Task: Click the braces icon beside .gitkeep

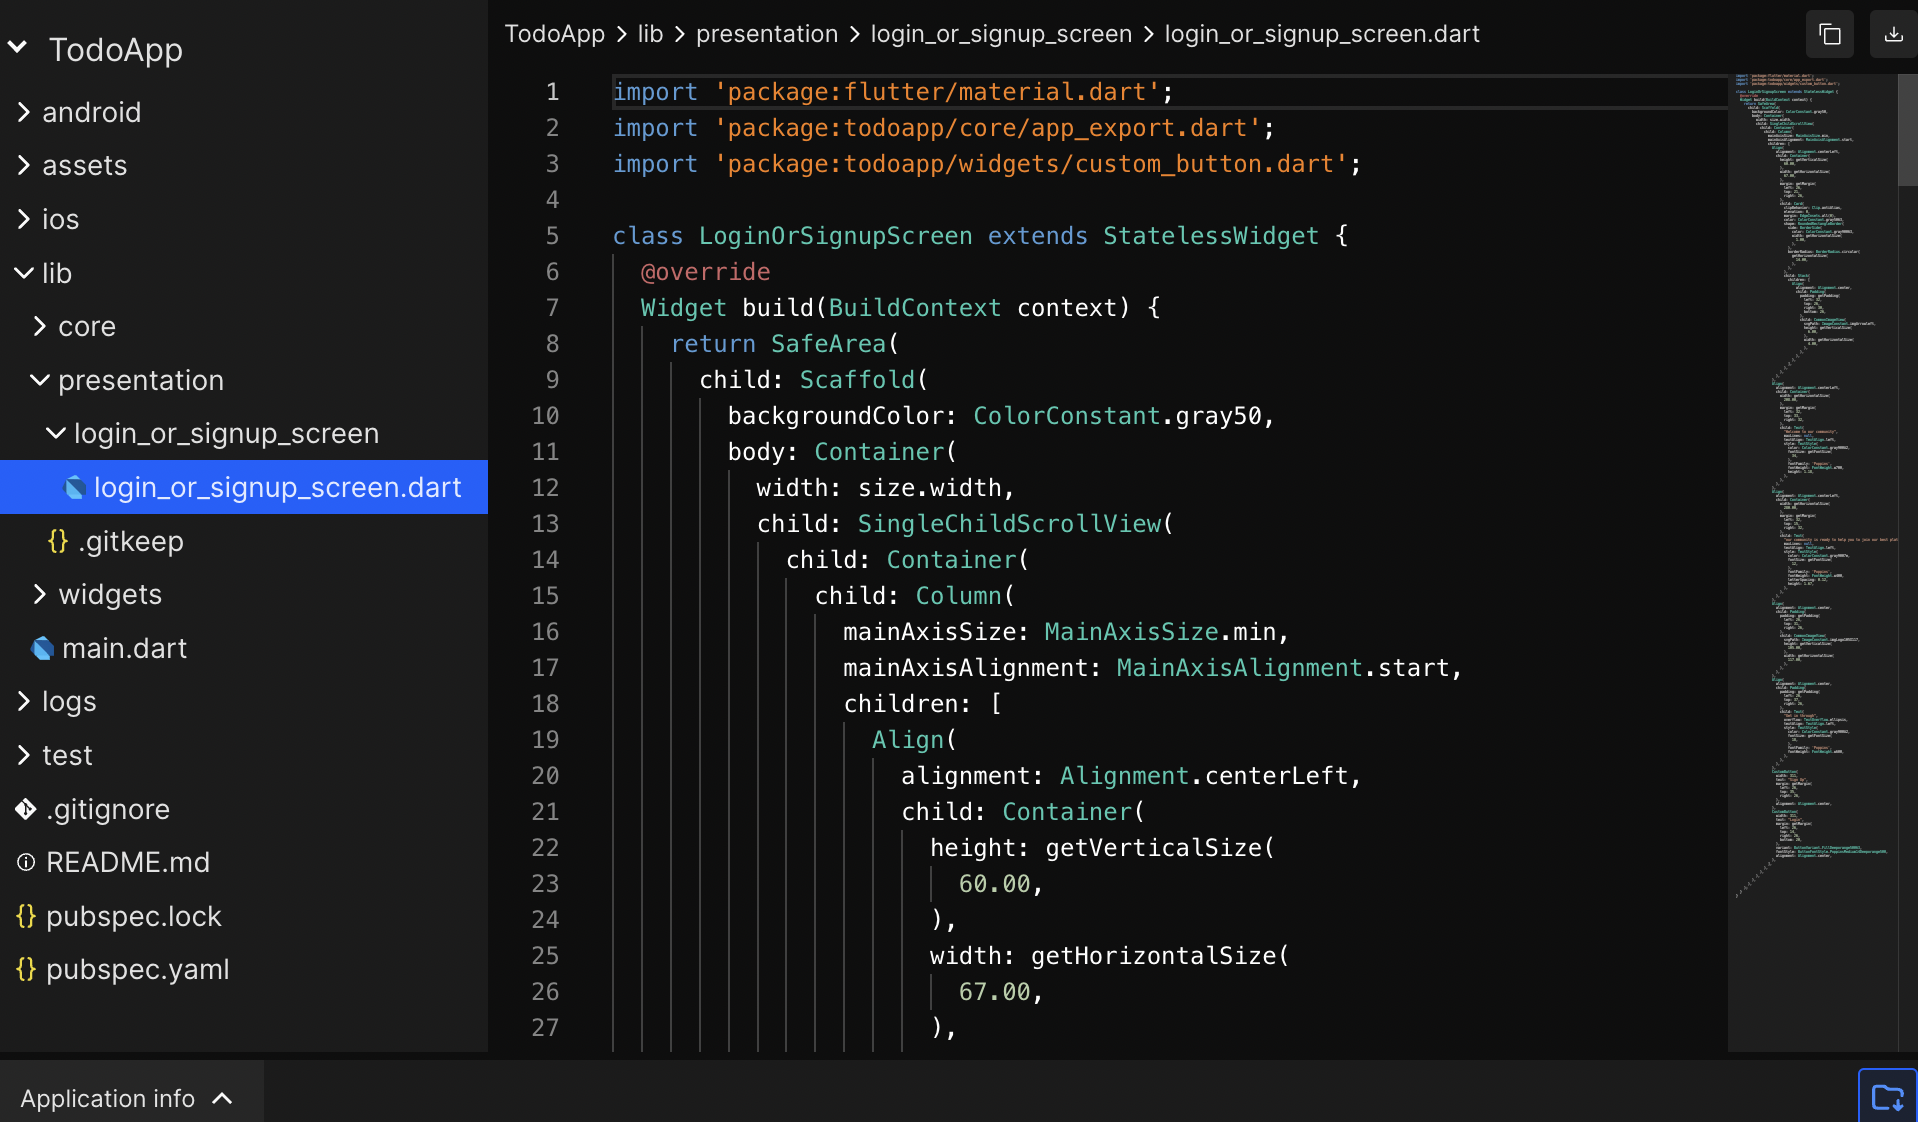Action: tap(58, 541)
